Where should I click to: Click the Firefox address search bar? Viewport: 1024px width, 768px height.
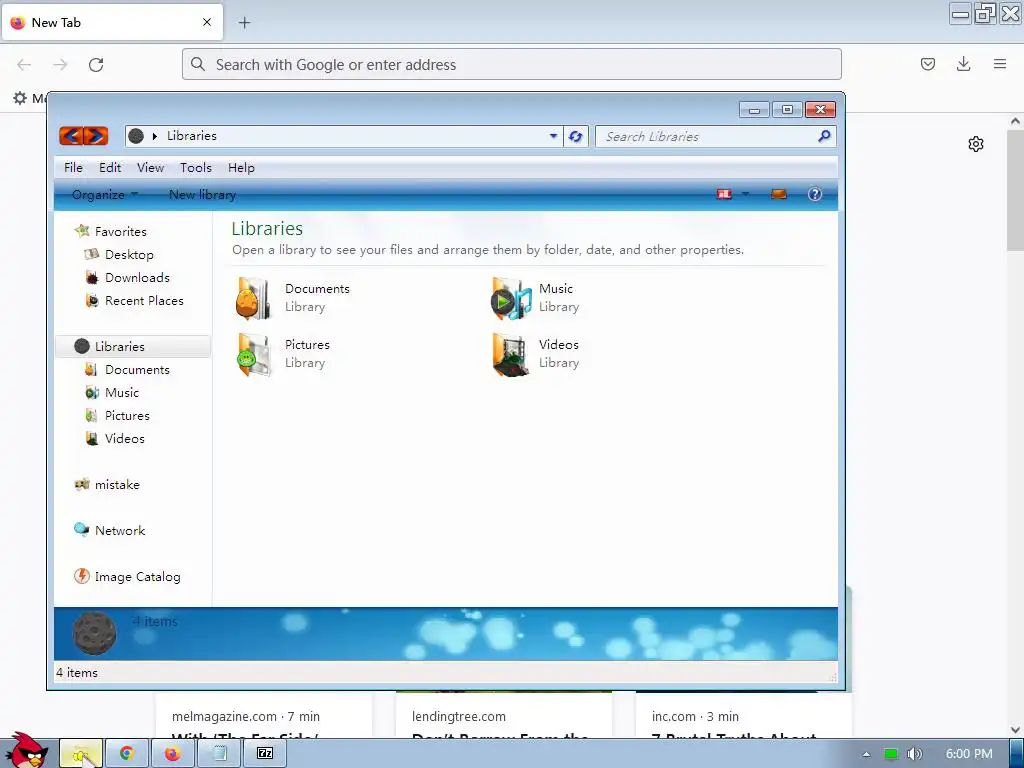click(512, 64)
